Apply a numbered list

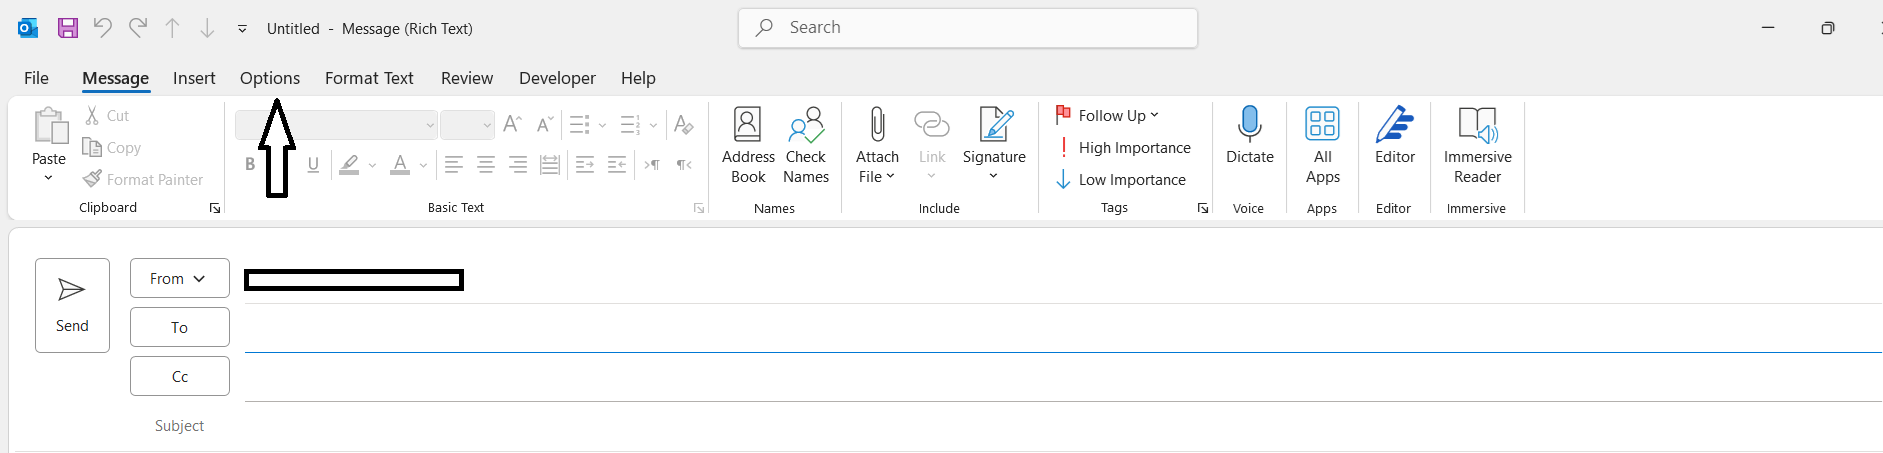(x=630, y=125)
